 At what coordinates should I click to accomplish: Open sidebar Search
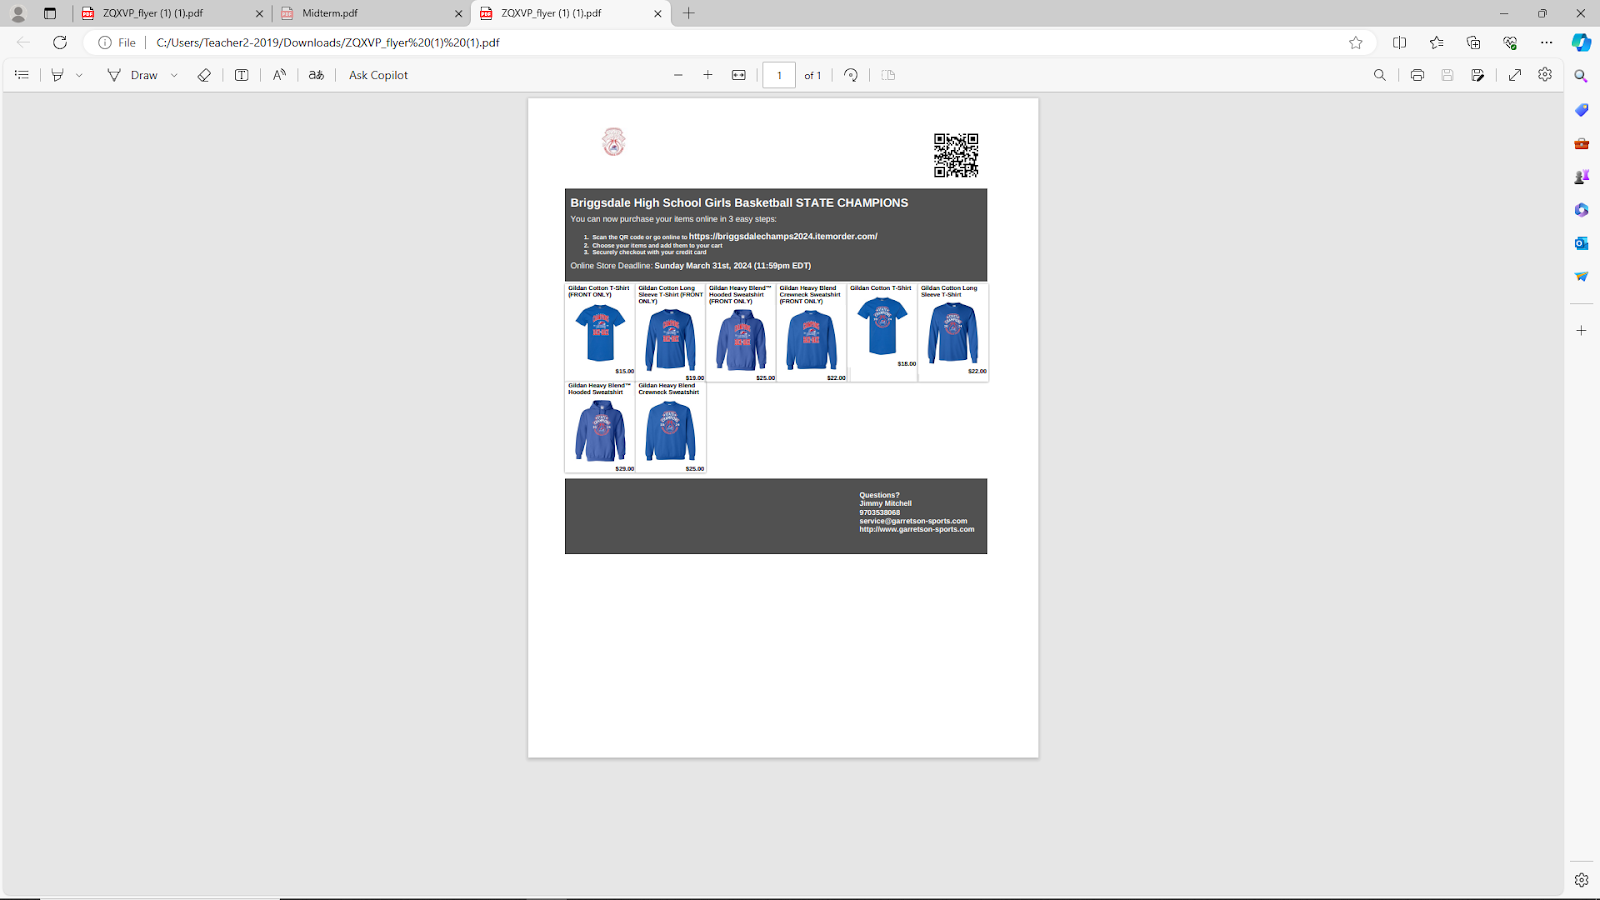1581,76
